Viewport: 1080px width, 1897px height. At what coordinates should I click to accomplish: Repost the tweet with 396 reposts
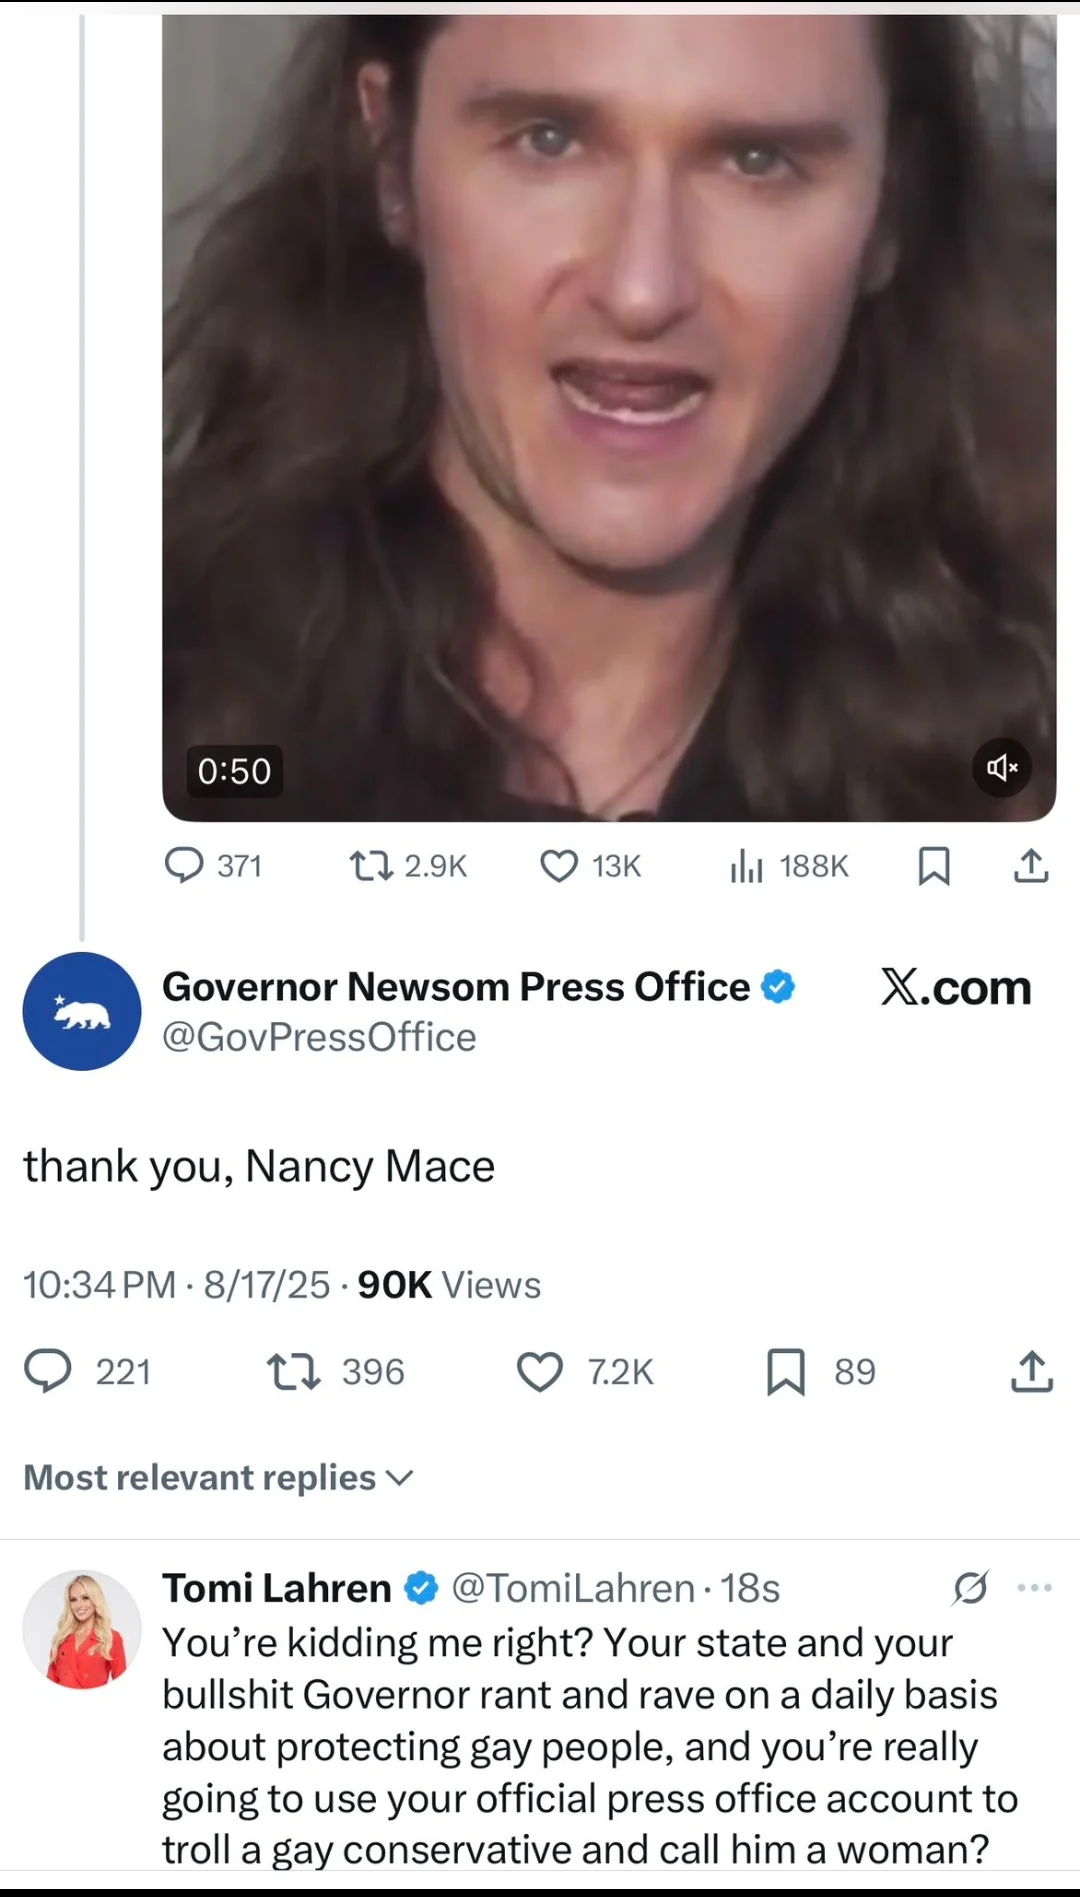pos(336,1372)
